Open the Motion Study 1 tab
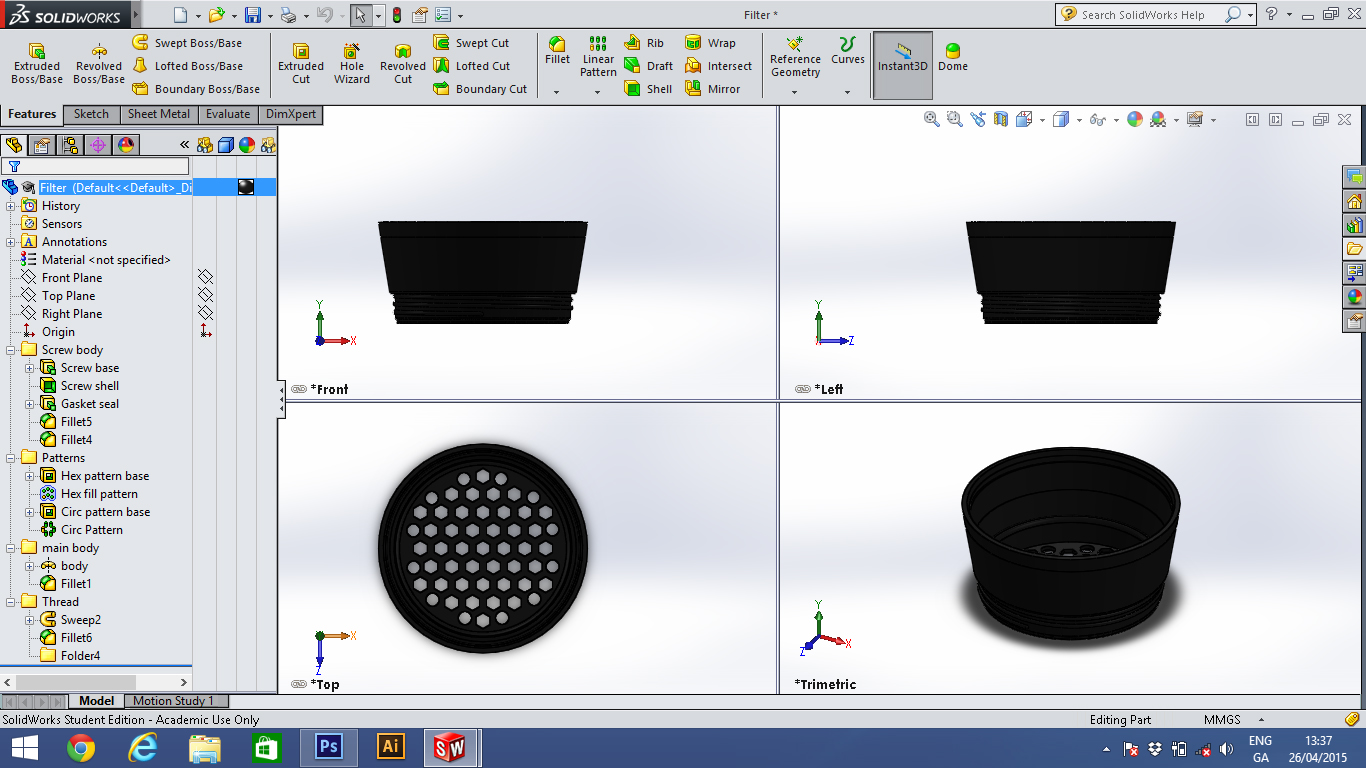 (173, 701)
